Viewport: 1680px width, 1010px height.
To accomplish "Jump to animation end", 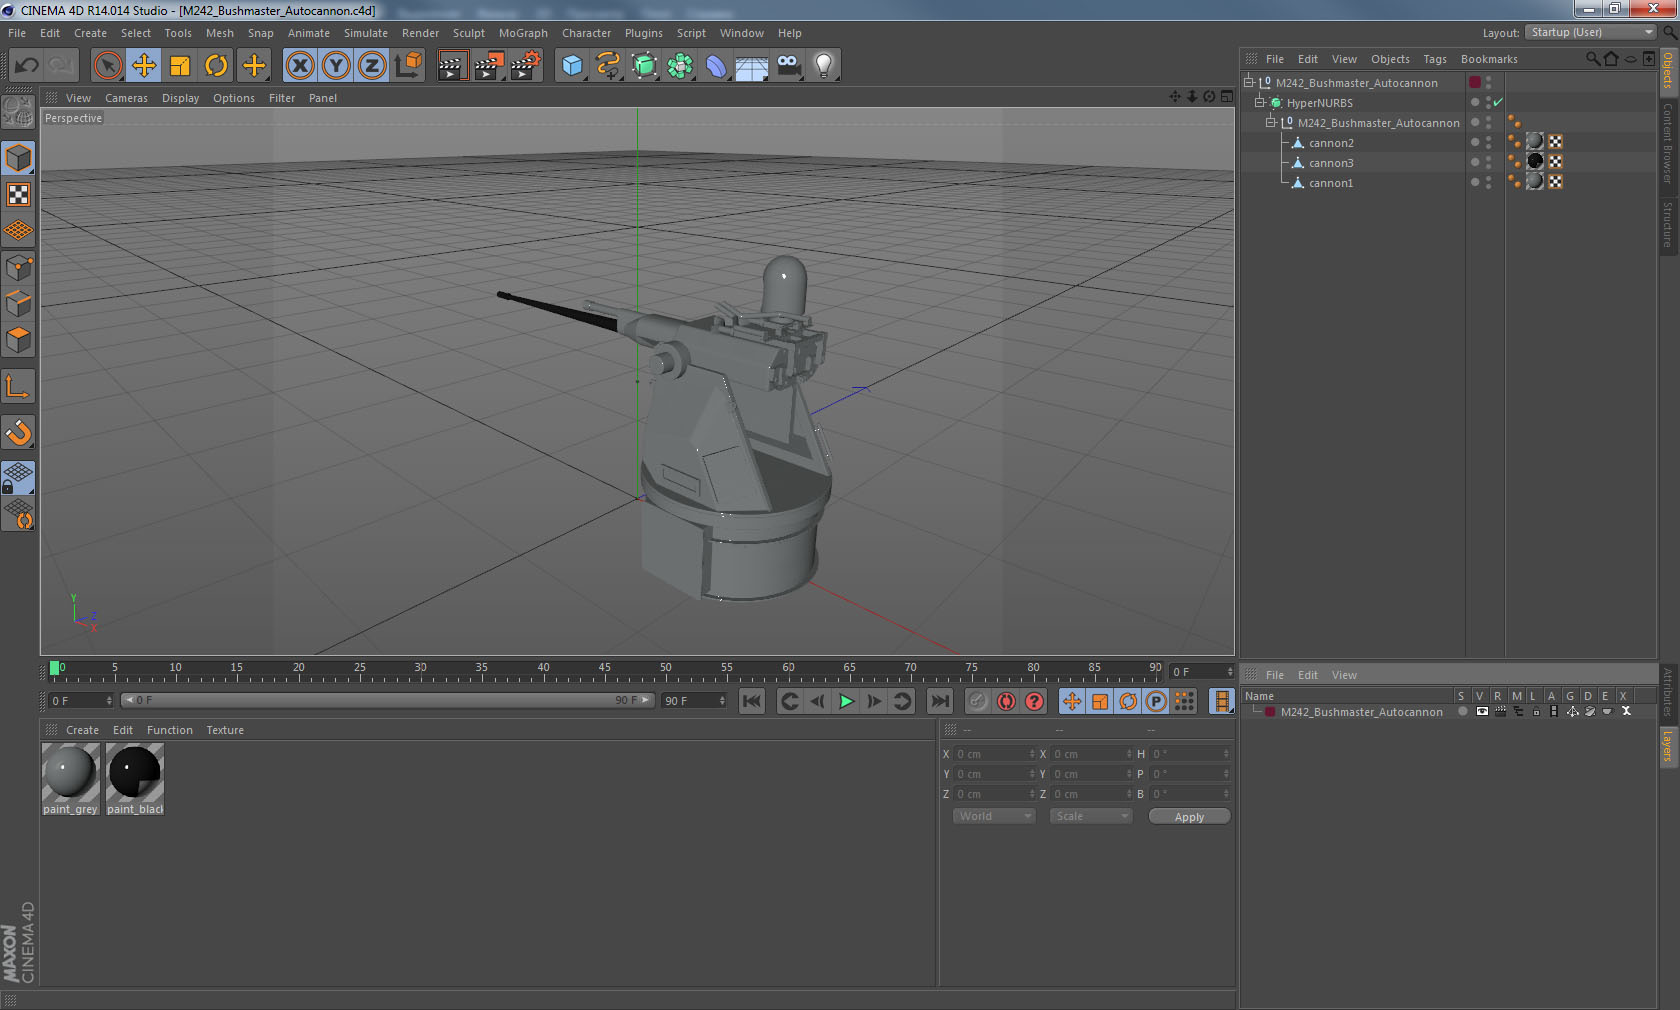I will coord(940,701).
